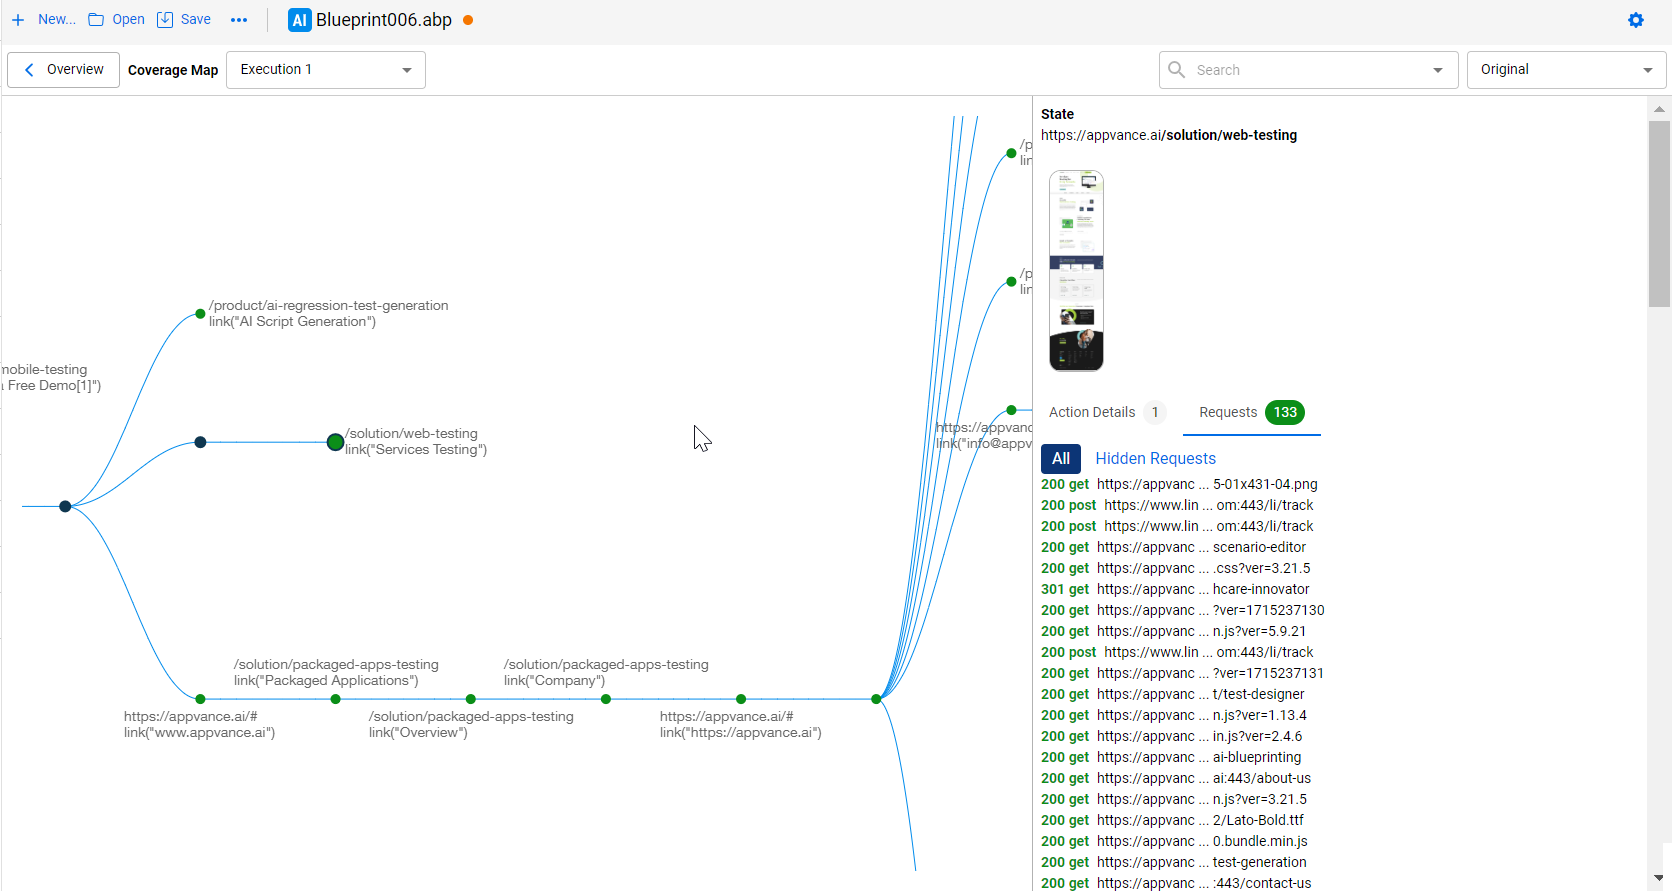Image resolution: width=1672 pixels, height=891 pixels.
Task: Open request ending 0.bundle.min.js
Action: (x=1174, y=841)
